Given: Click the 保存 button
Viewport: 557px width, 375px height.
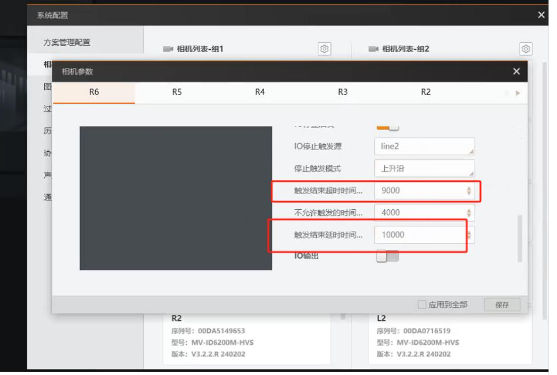Looking at the screenshot, I should 502,305.
